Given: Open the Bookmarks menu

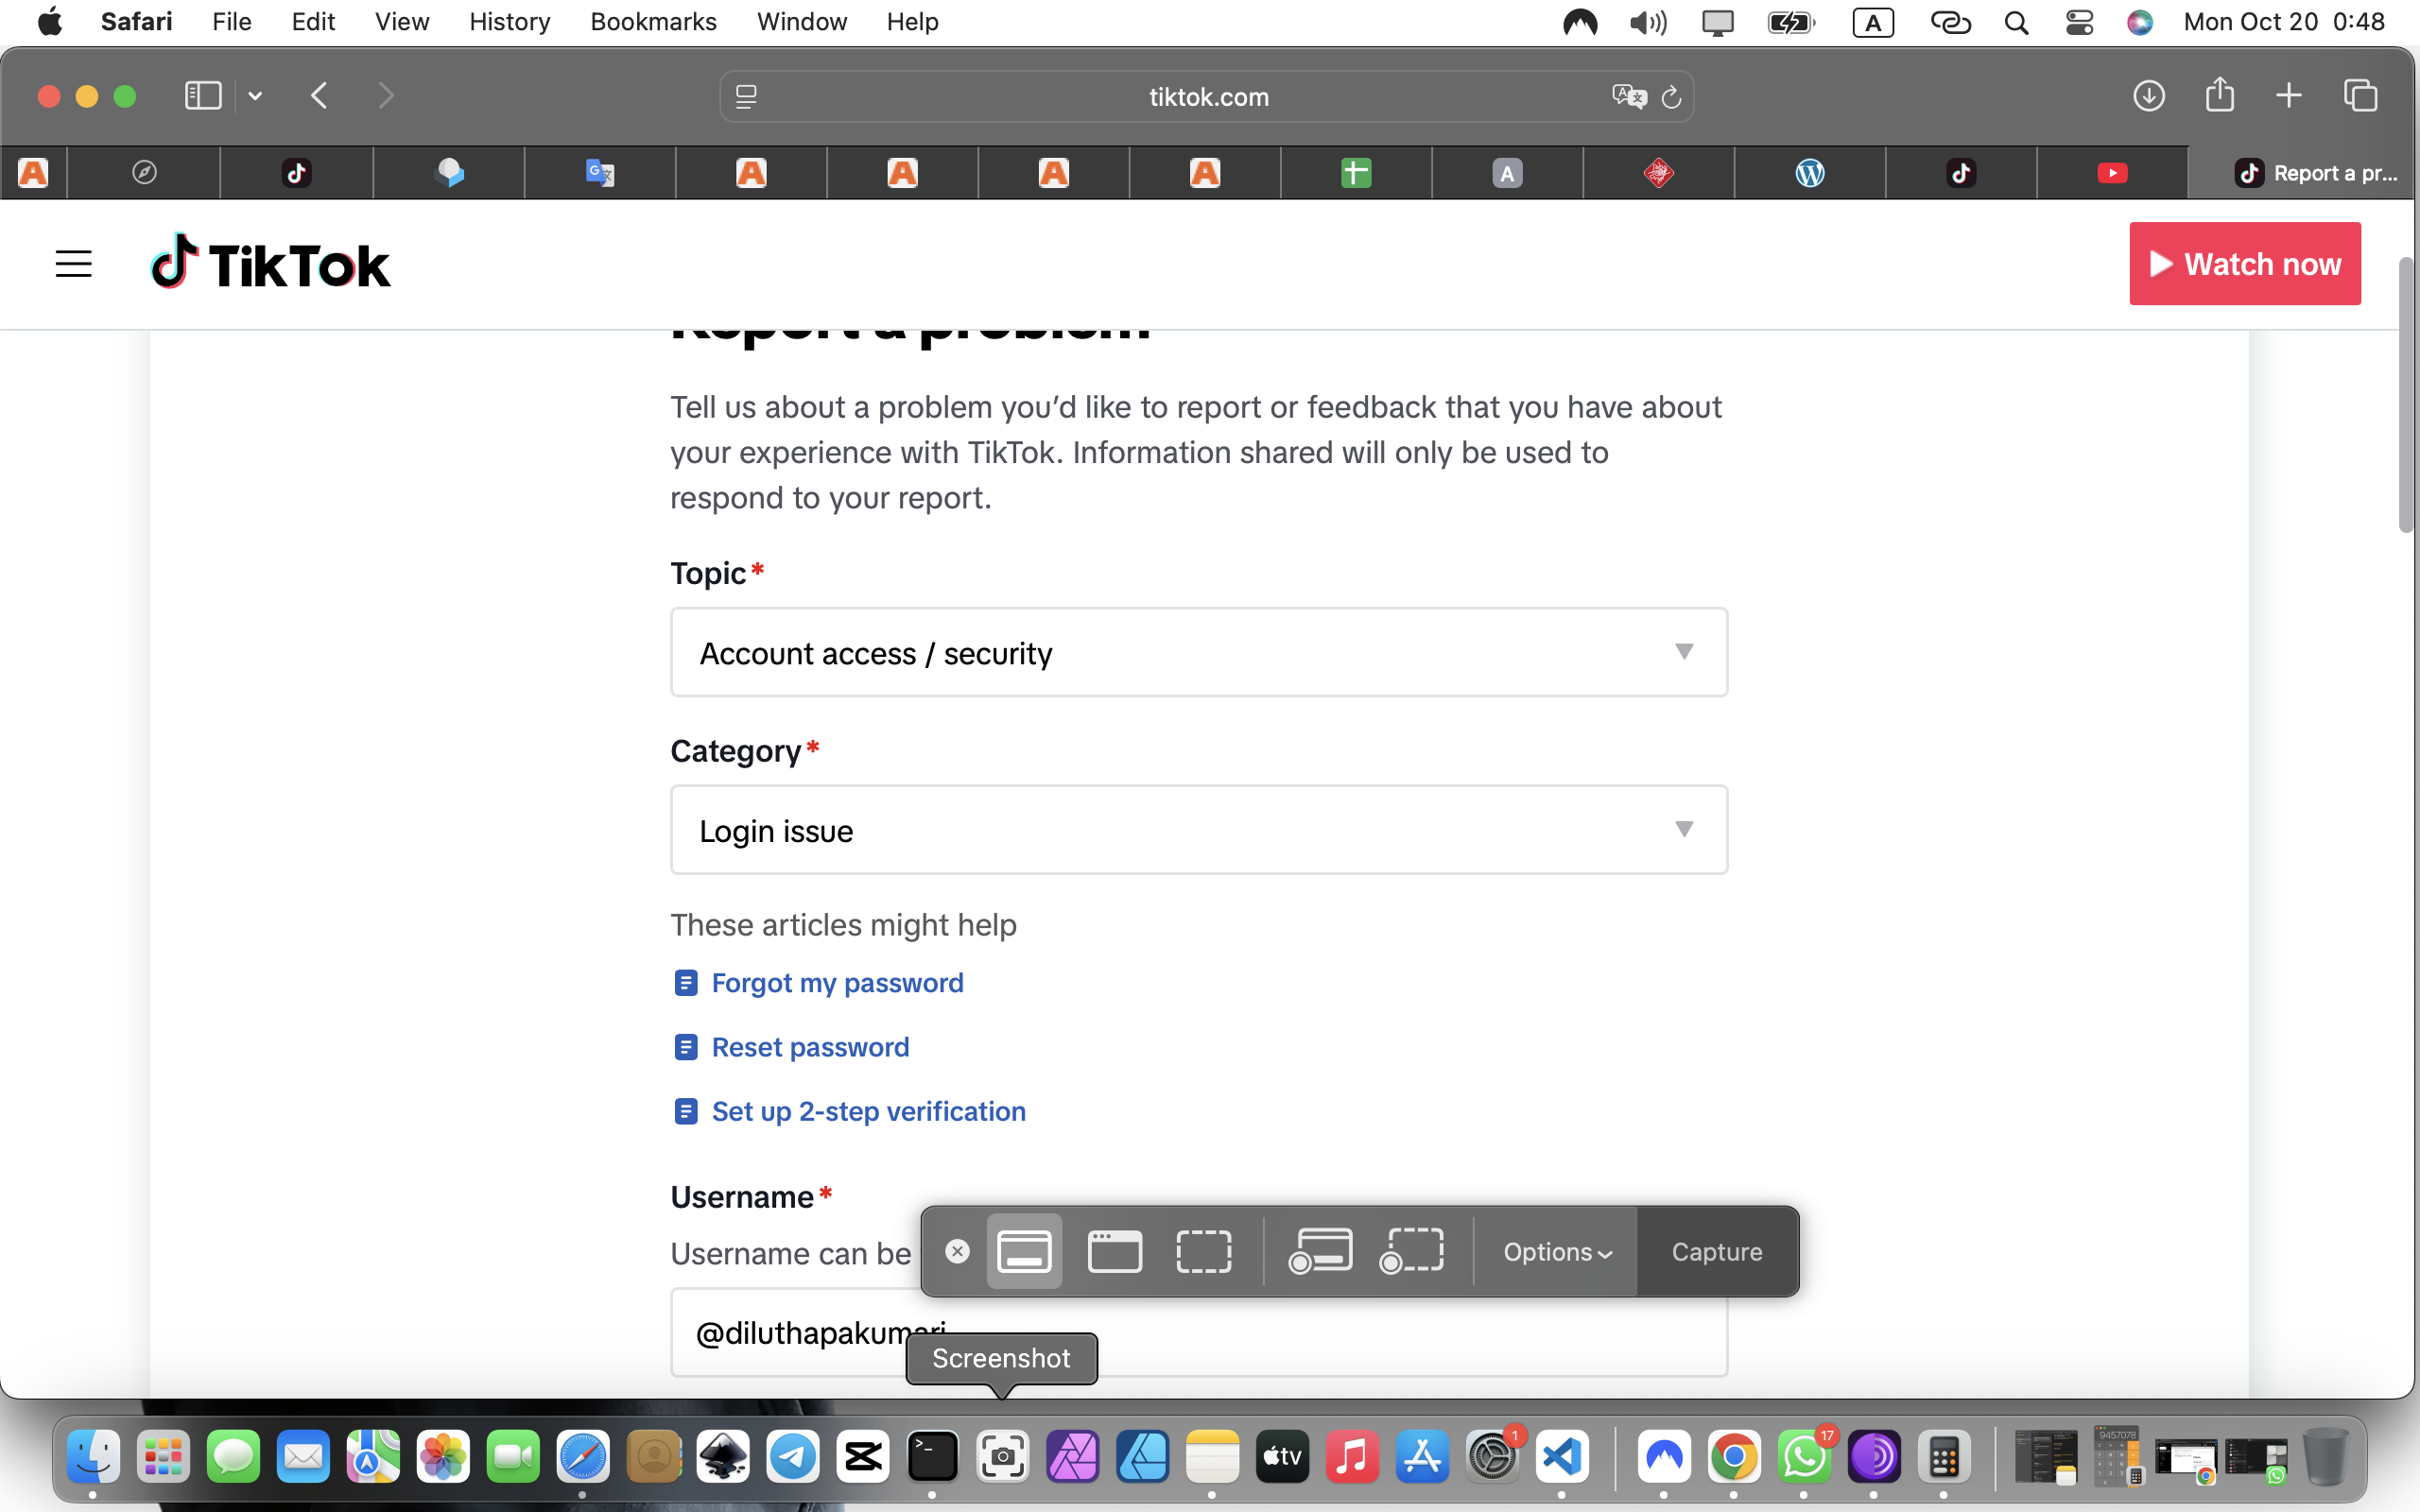Looking at the screenshot, I should pos(653,22).
